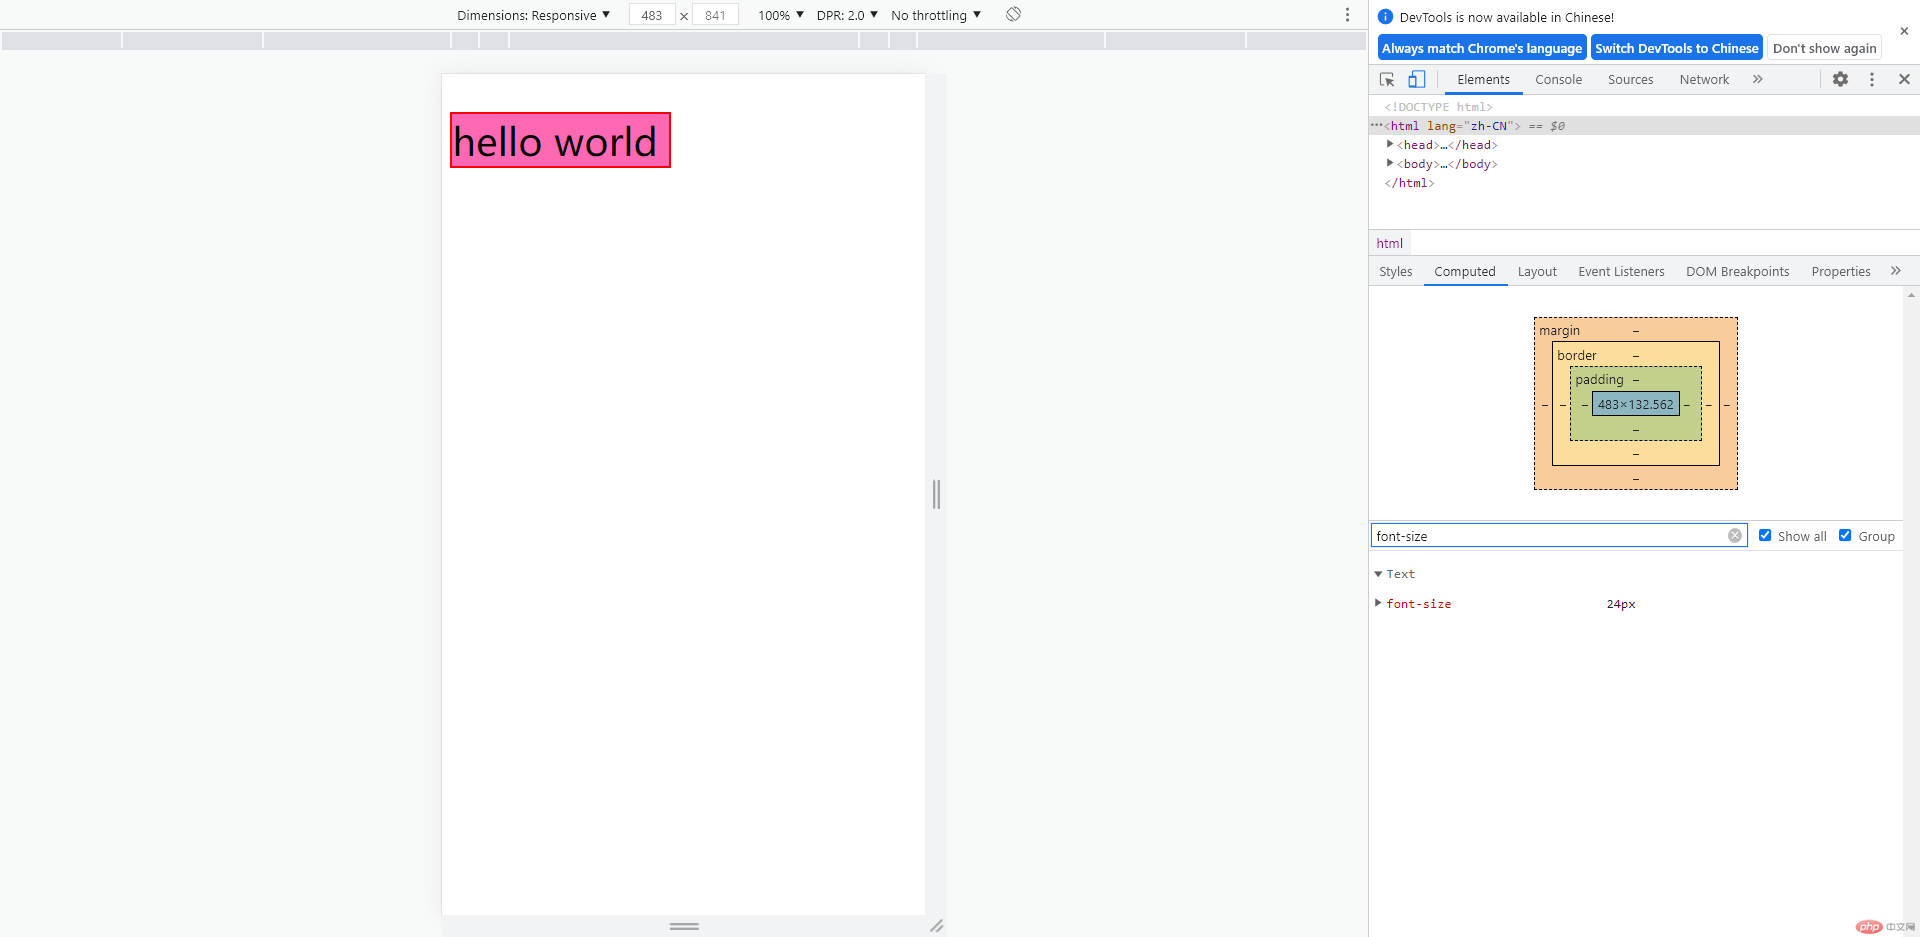Click the html breadcrumb item

click(x=1389, y=243)
